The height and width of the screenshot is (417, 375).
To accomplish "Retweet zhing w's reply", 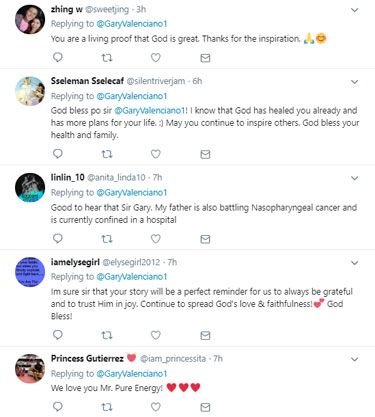I will click(x=107, y=58).
